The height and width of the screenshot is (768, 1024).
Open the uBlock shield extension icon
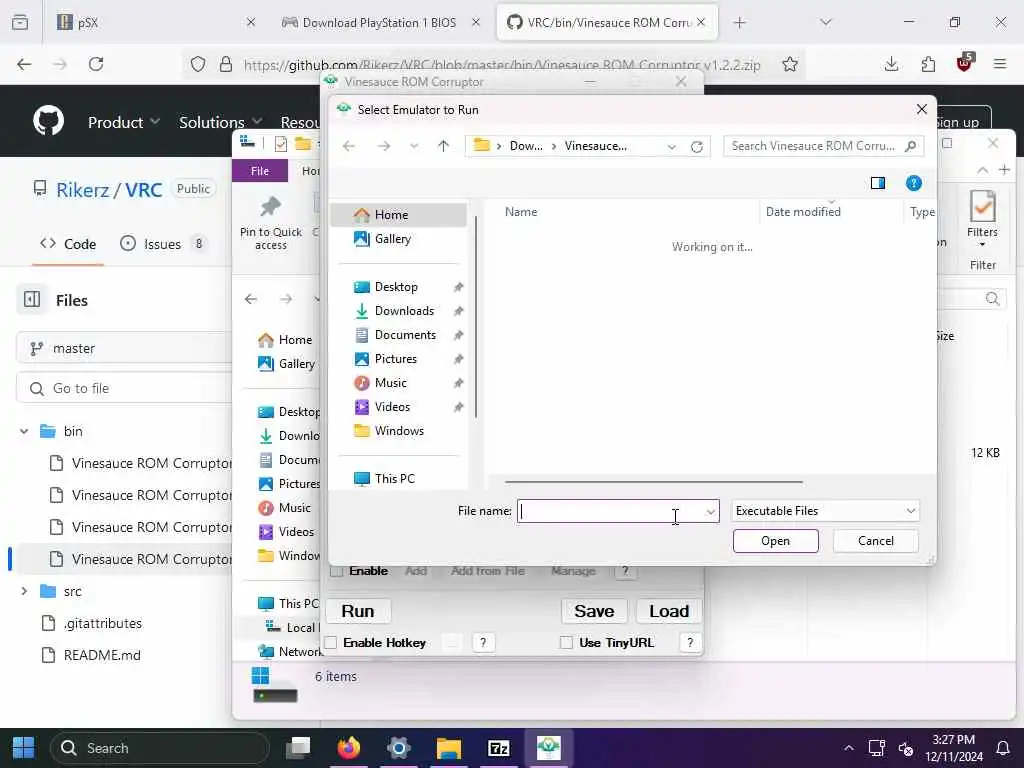tap(965, 63)
